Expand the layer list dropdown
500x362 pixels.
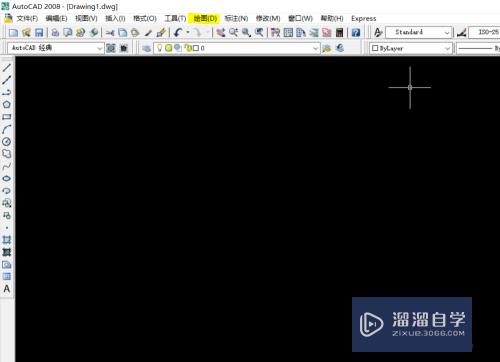click(315, 49)
